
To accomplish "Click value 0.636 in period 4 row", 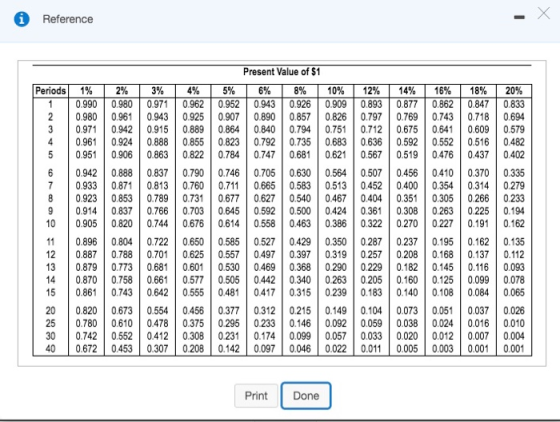I will (371, 142).
